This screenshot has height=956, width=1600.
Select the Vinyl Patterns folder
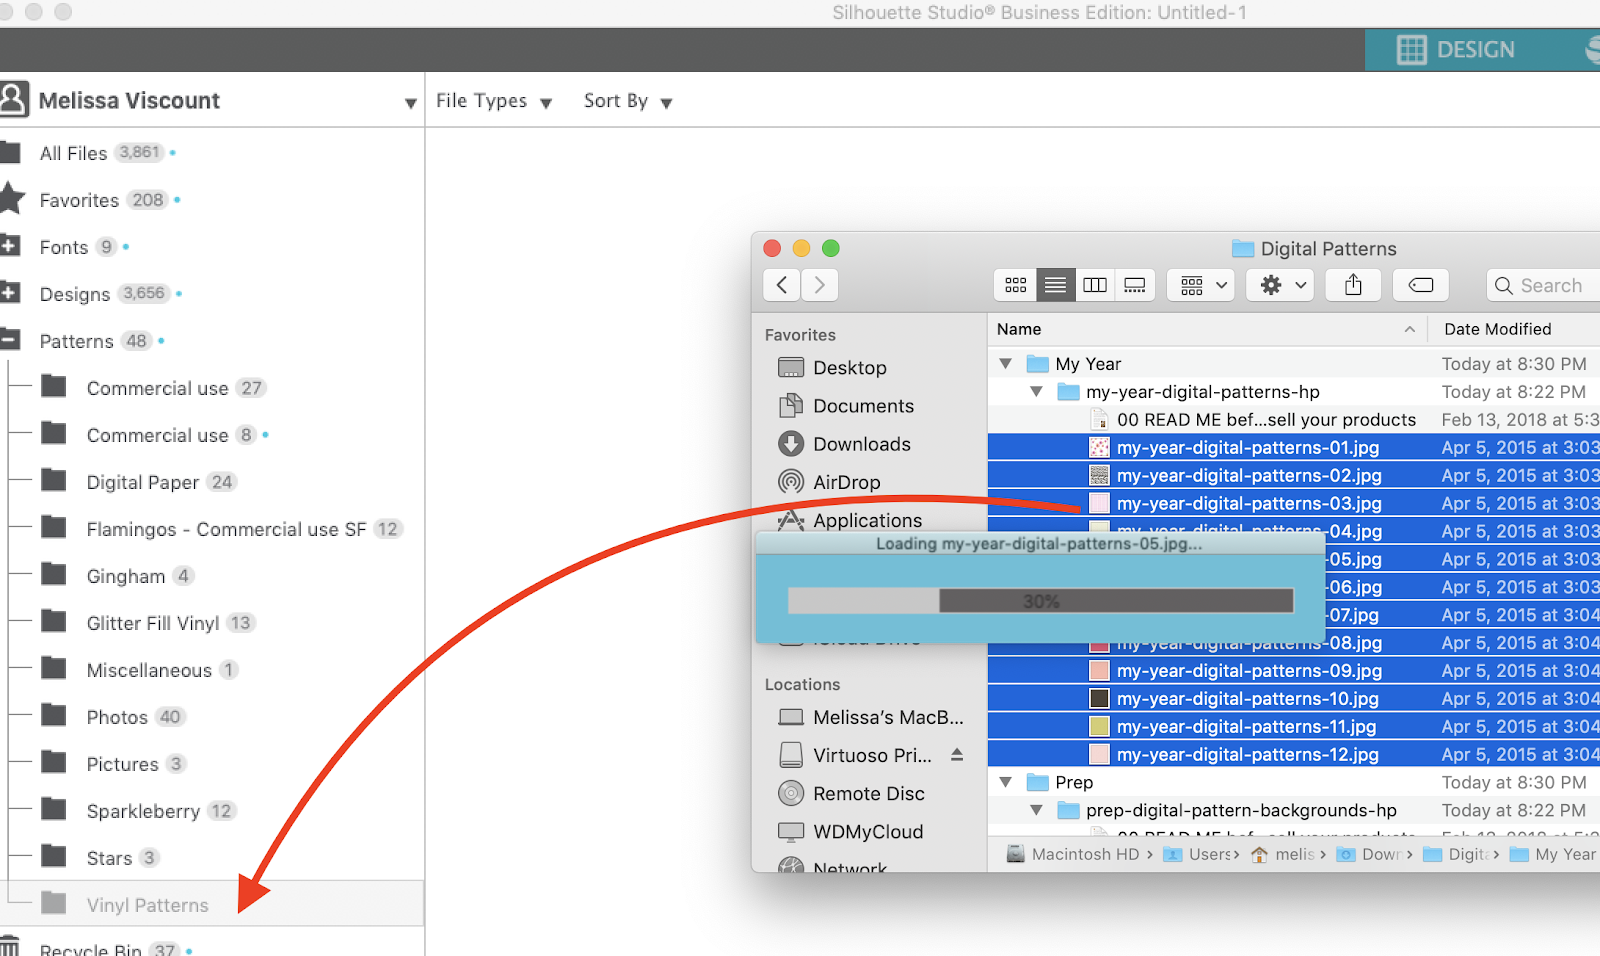[212, 904]
